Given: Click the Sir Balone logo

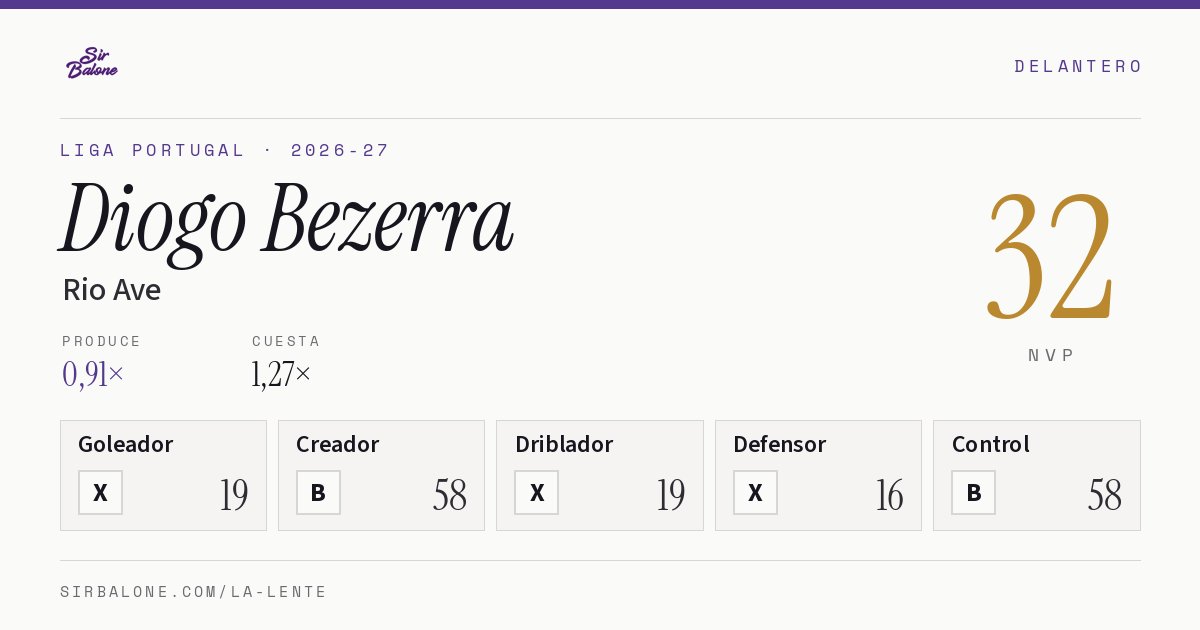Looking at the screenshot, I should [x=92, y=63].
